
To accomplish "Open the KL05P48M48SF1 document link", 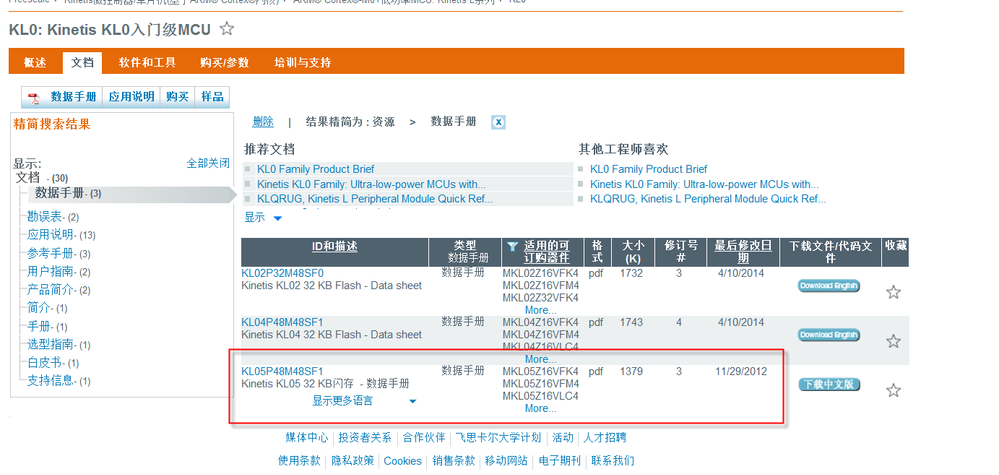I will [282, 371].
